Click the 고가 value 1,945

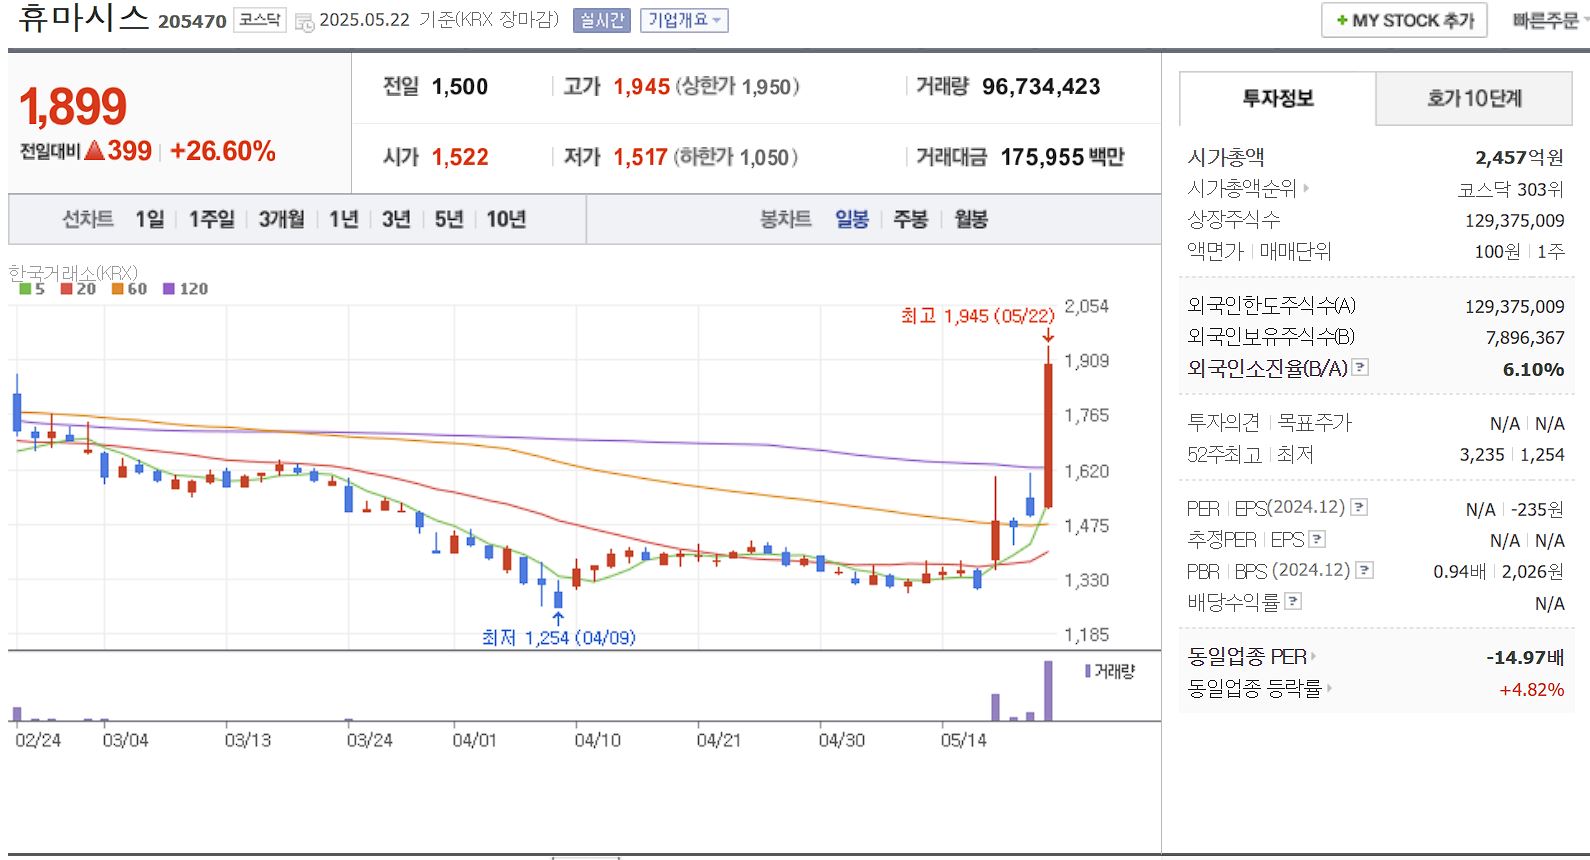tap(642, 87)
